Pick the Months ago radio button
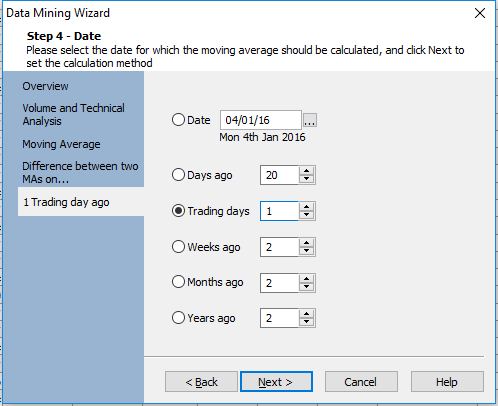This screenshot has height=406, width=498. pos(178,282)
